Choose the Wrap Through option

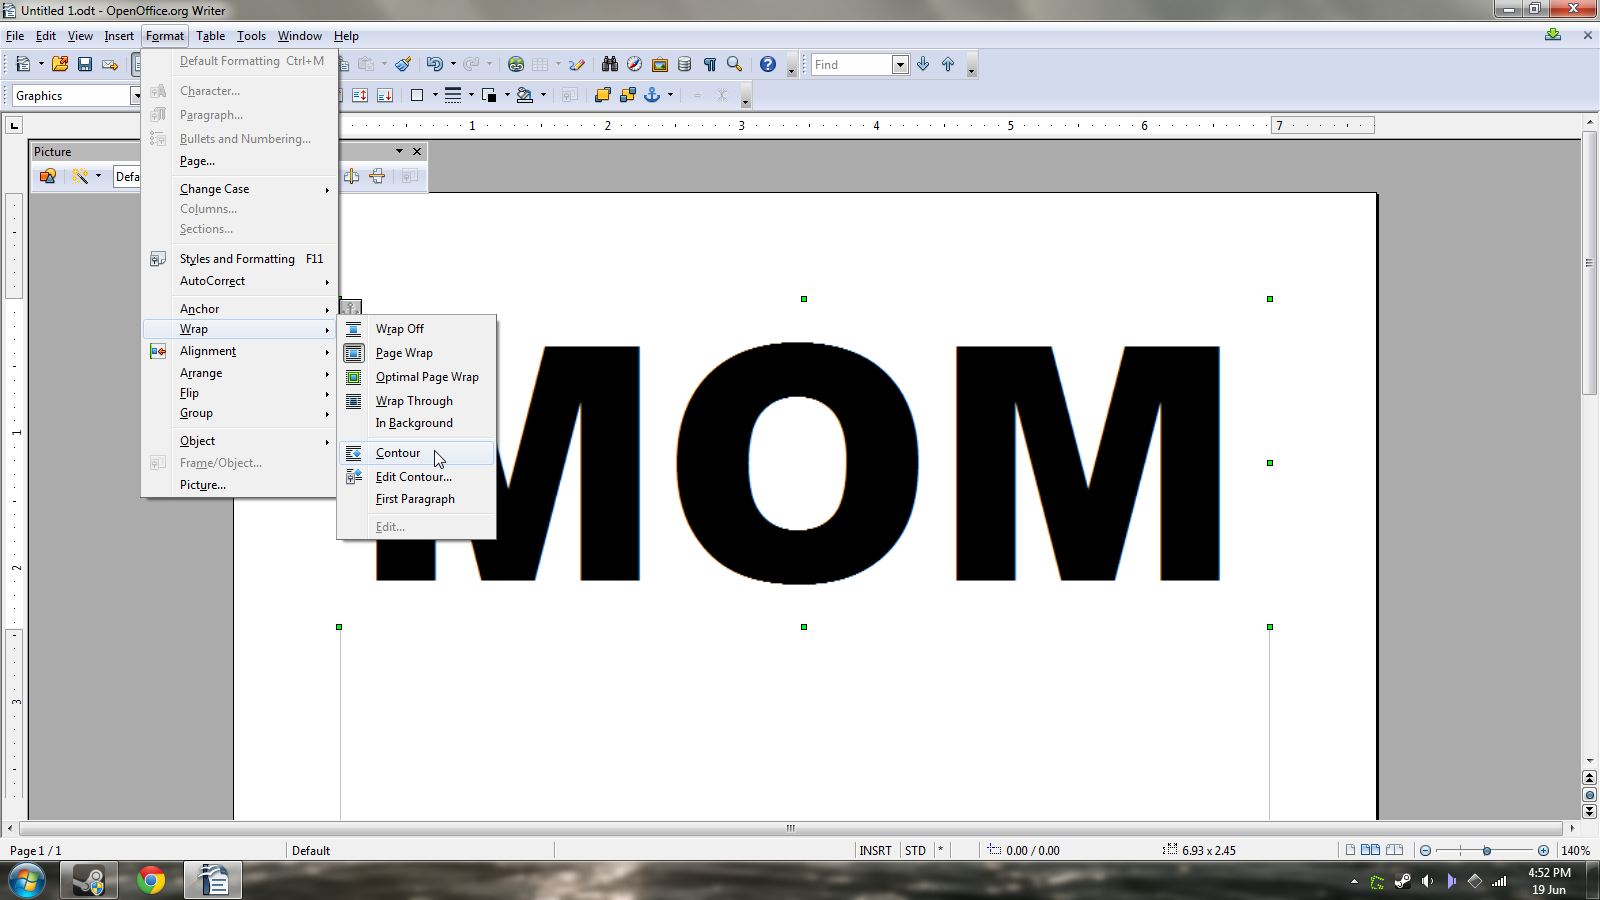point(416,401)
